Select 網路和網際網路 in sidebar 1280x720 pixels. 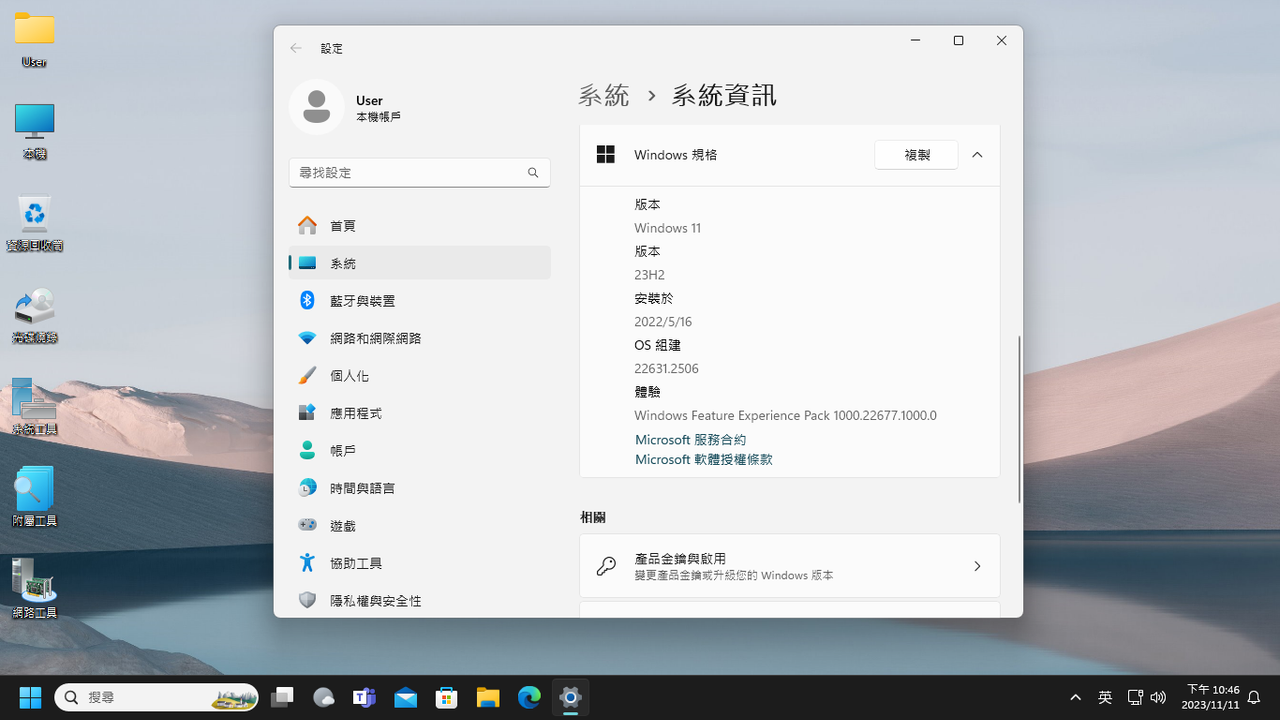click(x=420, y=338)
